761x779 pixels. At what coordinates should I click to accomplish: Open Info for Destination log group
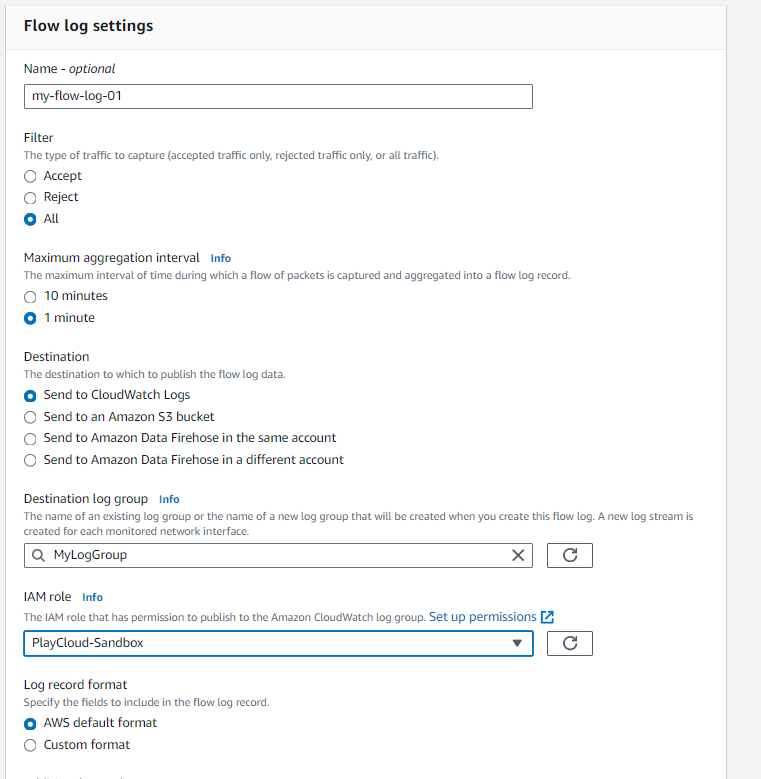click(x=169, y=499)
